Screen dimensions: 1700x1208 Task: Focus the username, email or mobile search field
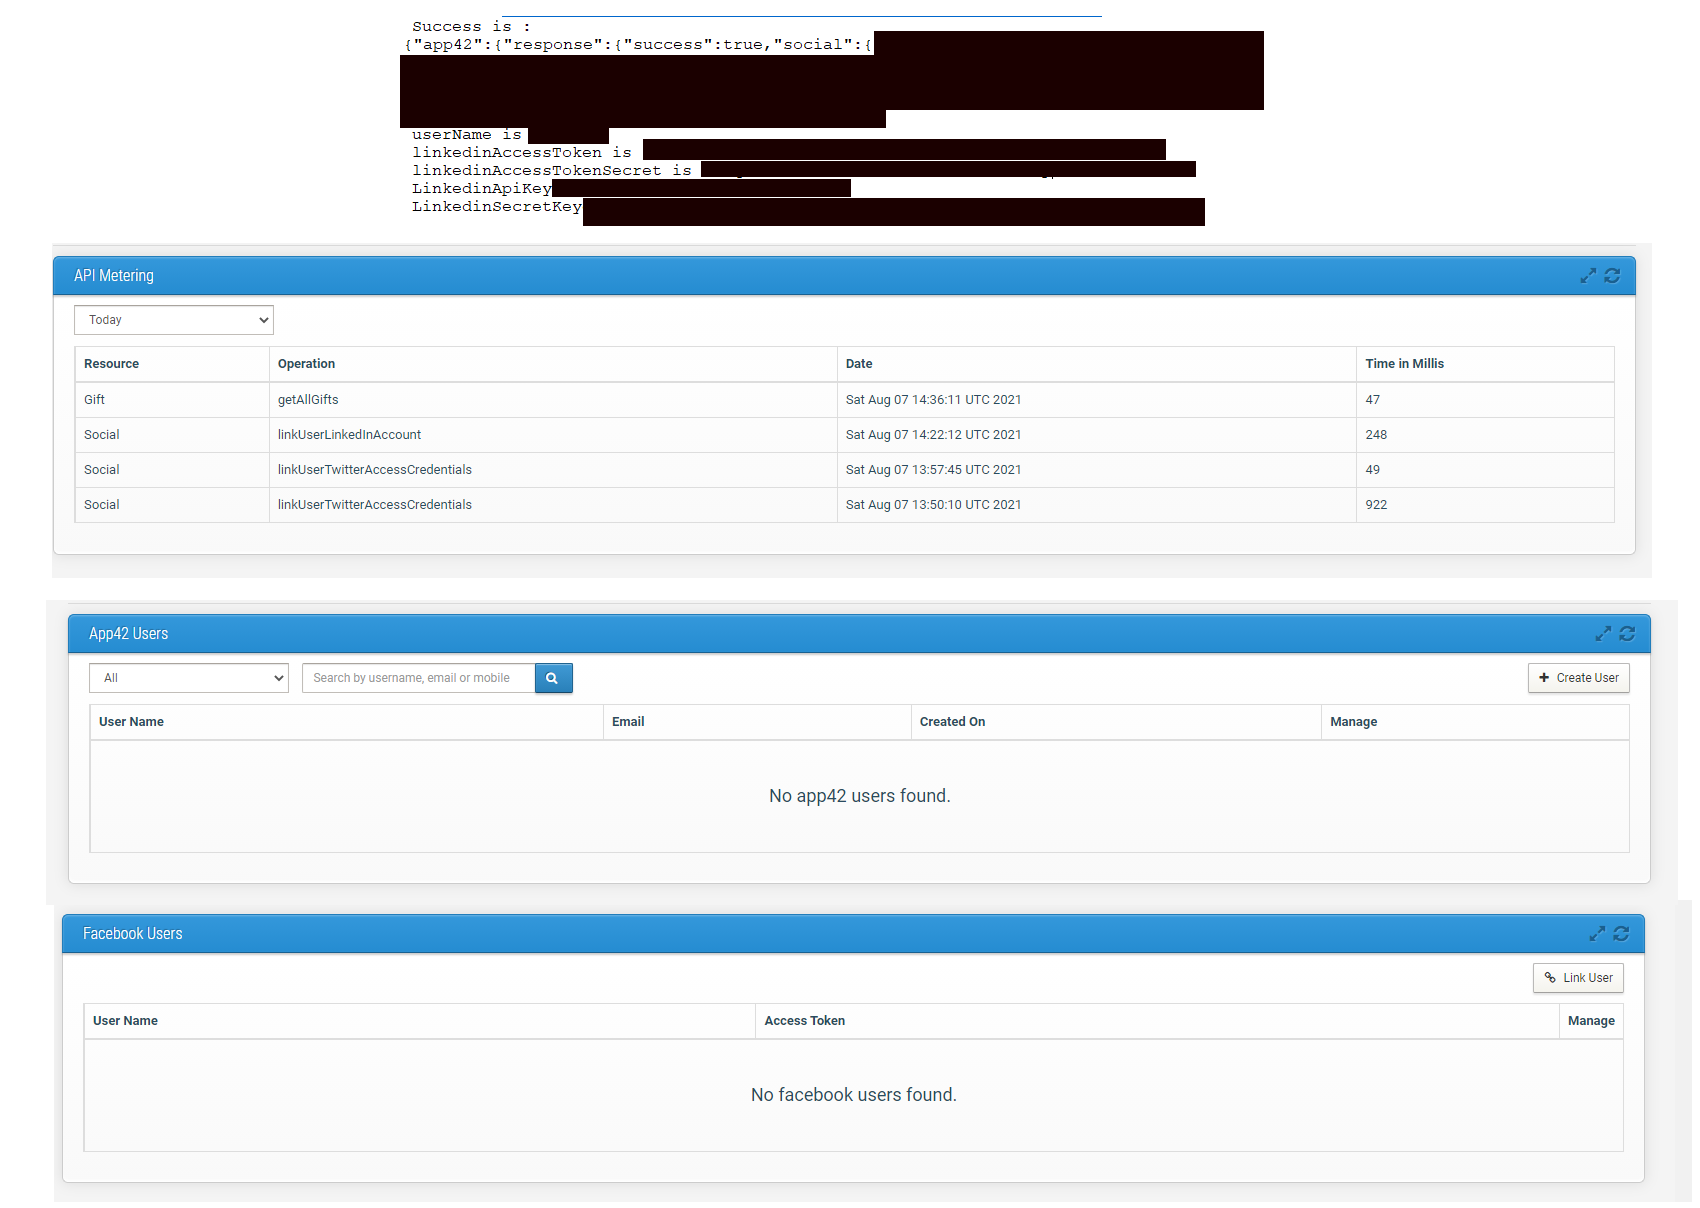click(418, 678)
